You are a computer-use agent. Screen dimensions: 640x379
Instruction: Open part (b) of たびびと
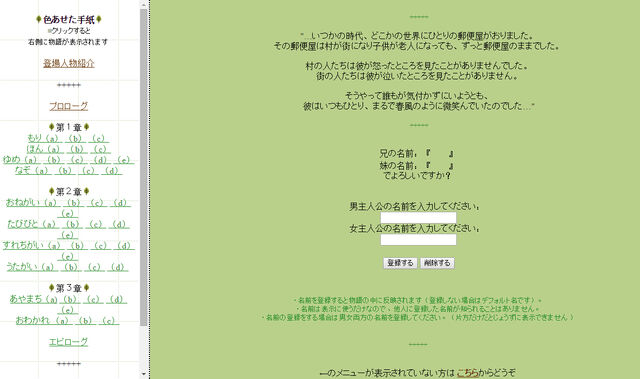(73, 224)
